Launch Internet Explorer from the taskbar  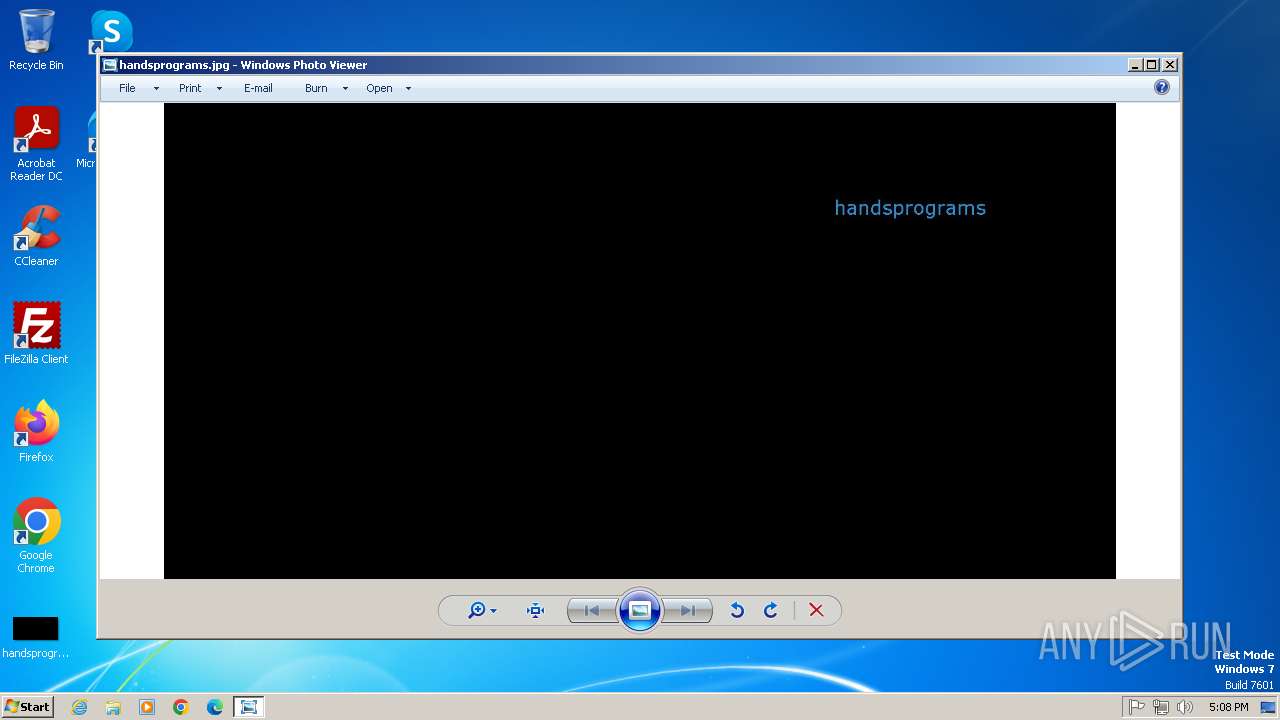pyautogui.click(x=79, y=707)
